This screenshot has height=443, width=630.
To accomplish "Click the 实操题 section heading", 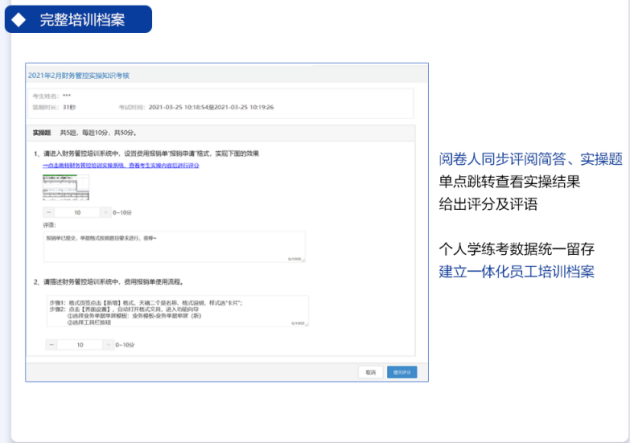I will 42,133.
